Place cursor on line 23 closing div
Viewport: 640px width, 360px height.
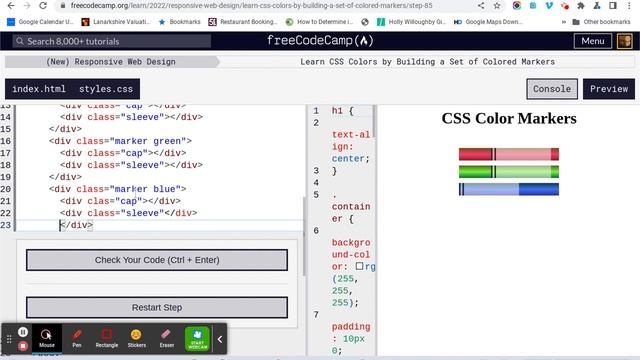76,225
